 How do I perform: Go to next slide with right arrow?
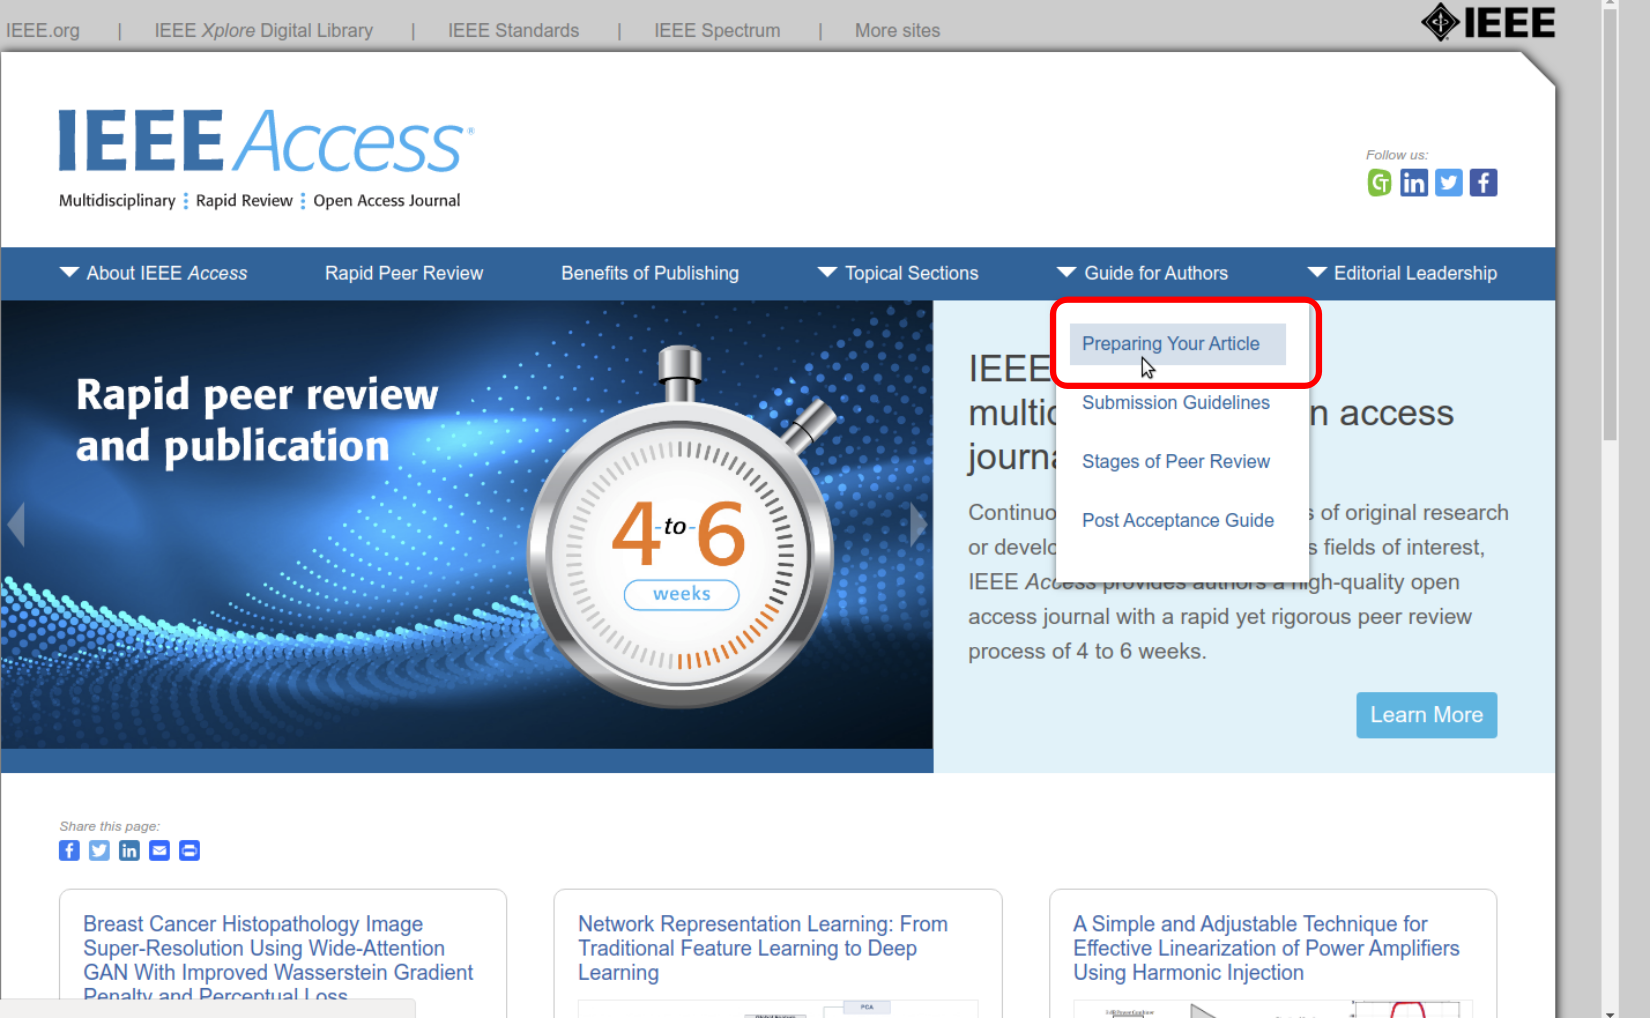click(918, 524)
